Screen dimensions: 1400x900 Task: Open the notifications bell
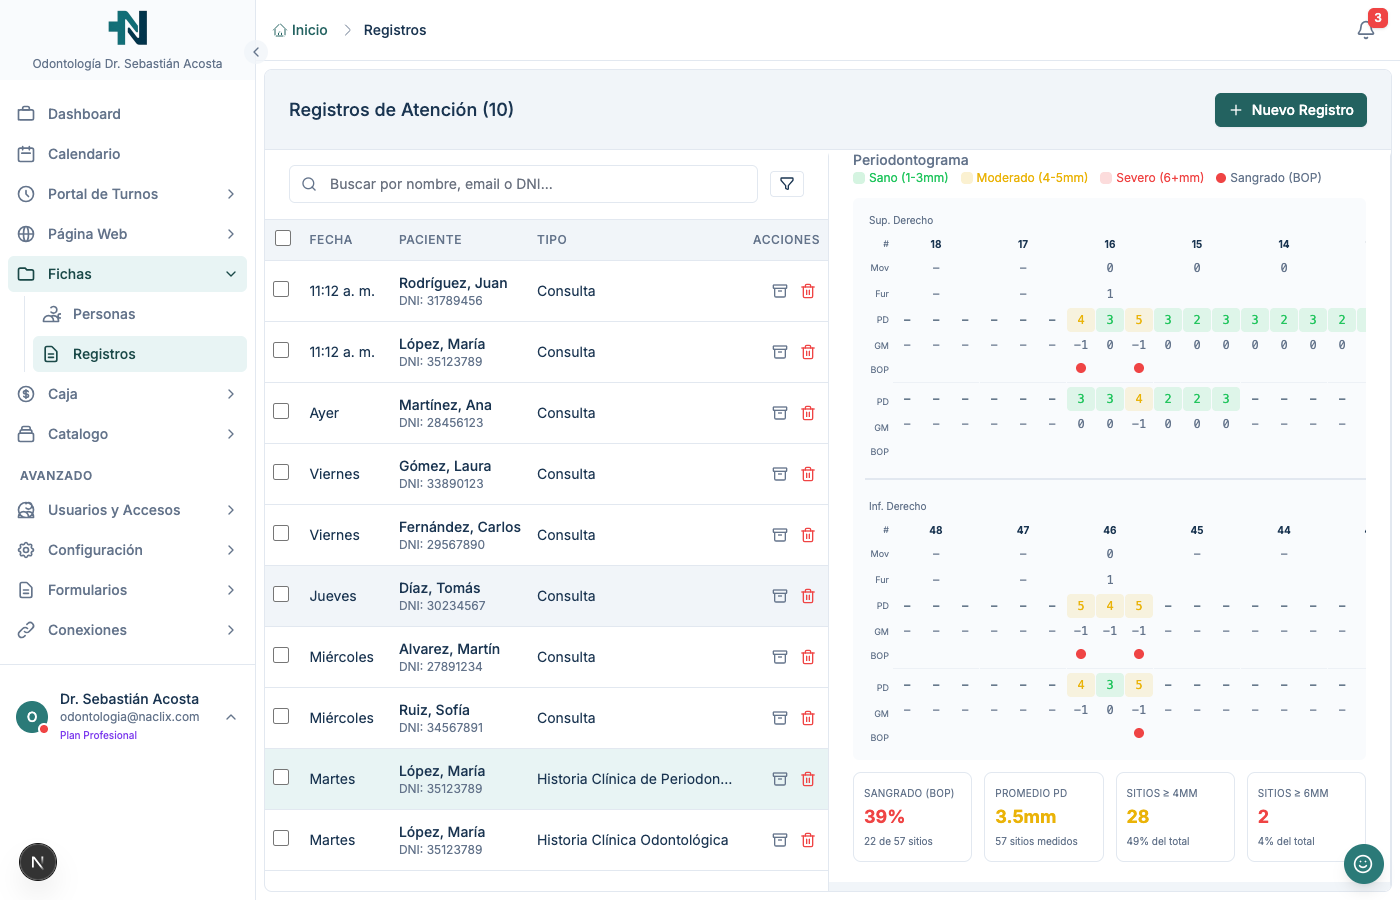pyautogui.click(x=1366, y=30)
